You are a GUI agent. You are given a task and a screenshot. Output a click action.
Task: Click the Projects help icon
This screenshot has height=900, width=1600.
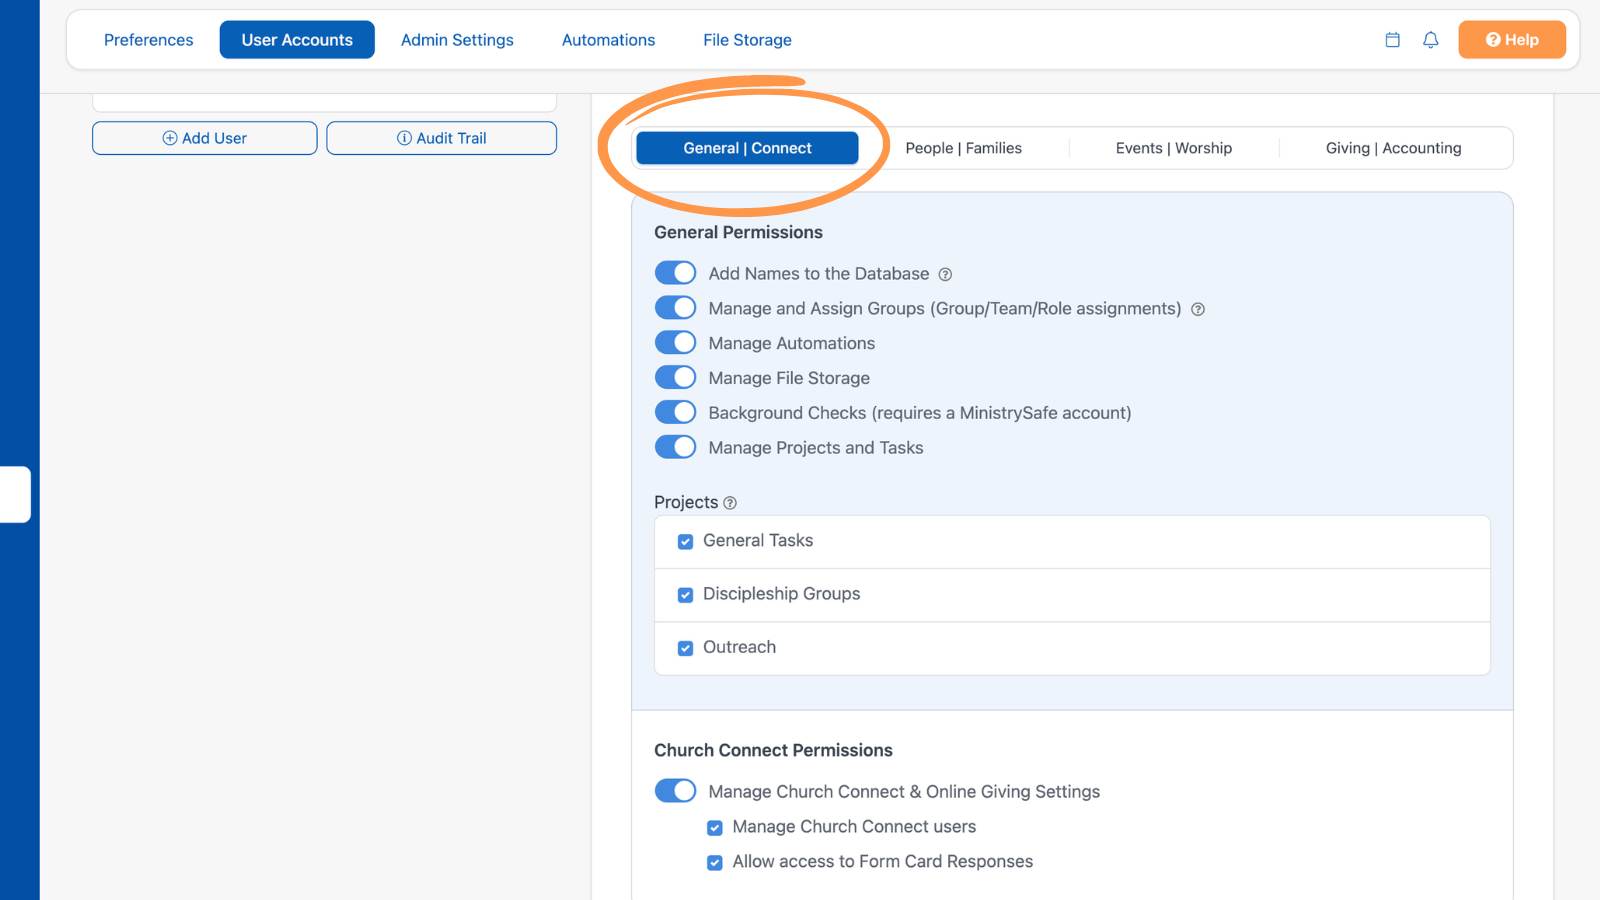[x=730, y=503]
